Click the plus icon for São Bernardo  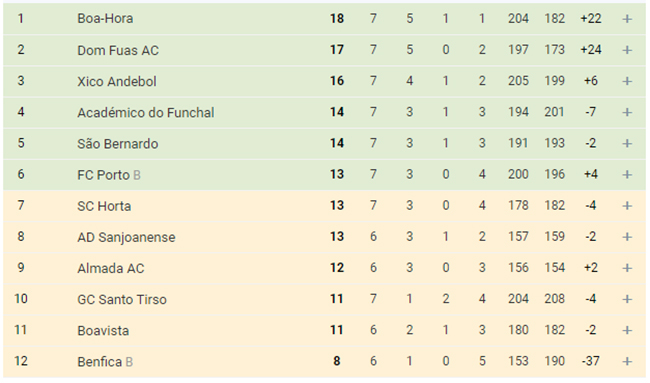627,143
